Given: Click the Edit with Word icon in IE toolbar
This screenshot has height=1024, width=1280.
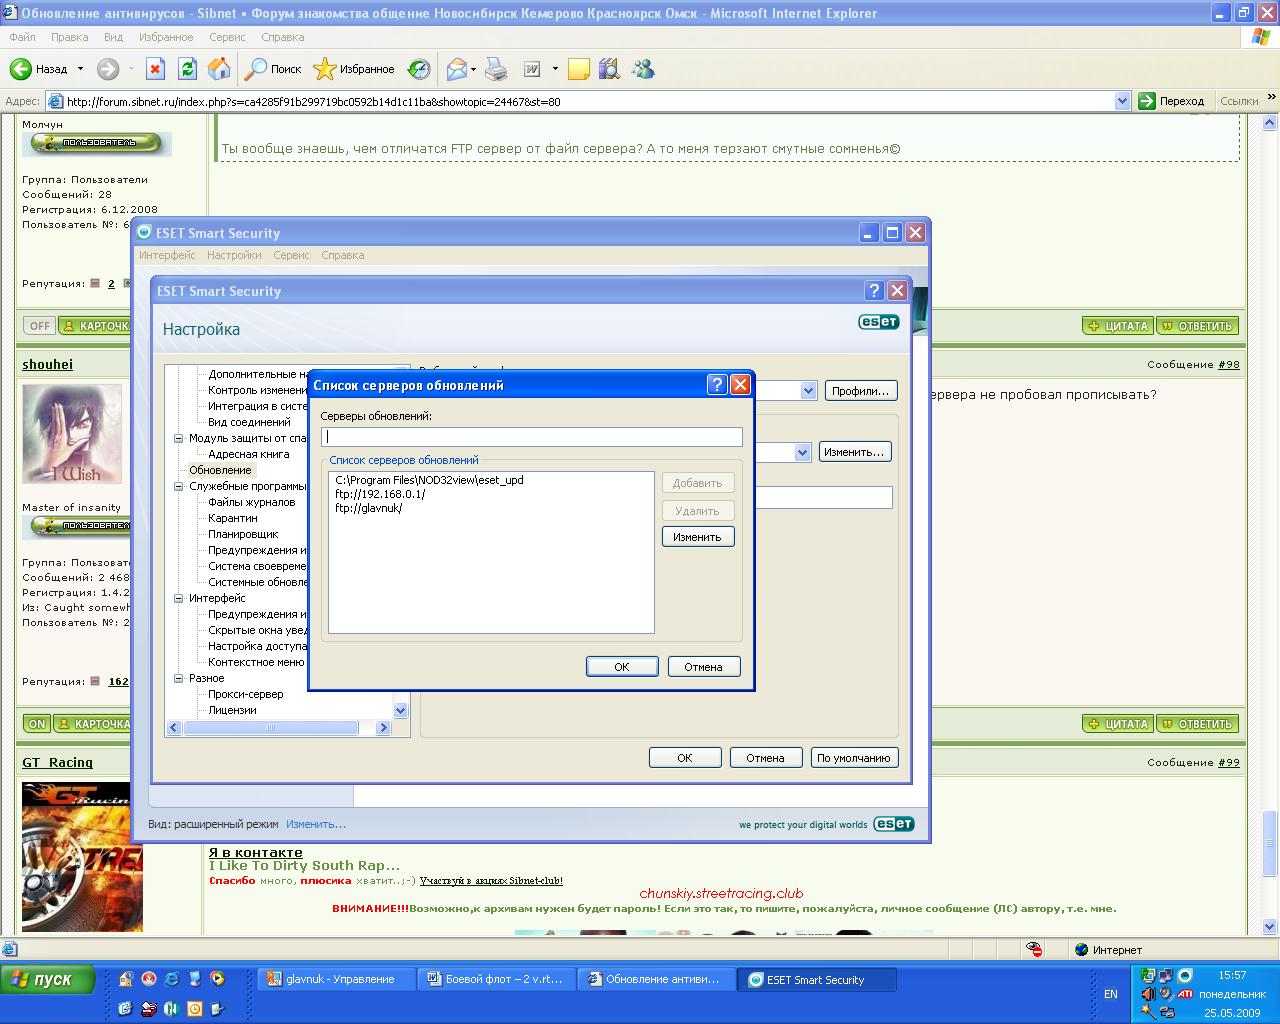Looking at the screenshot, I should 533,69.
